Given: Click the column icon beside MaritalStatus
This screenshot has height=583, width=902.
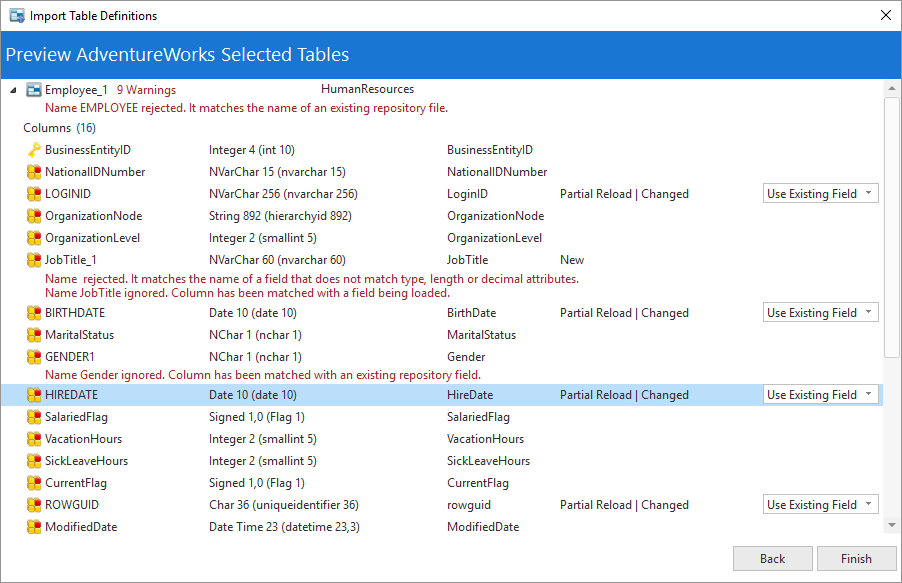Looking at the screenshot, I should click(34, 335).
